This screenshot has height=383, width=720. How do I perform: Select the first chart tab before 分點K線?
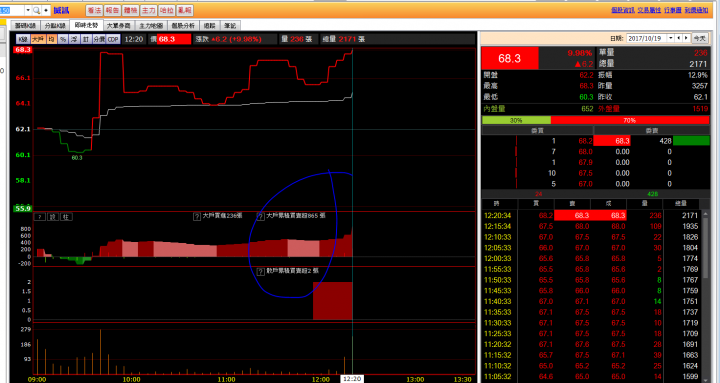[x=25, y=26]
